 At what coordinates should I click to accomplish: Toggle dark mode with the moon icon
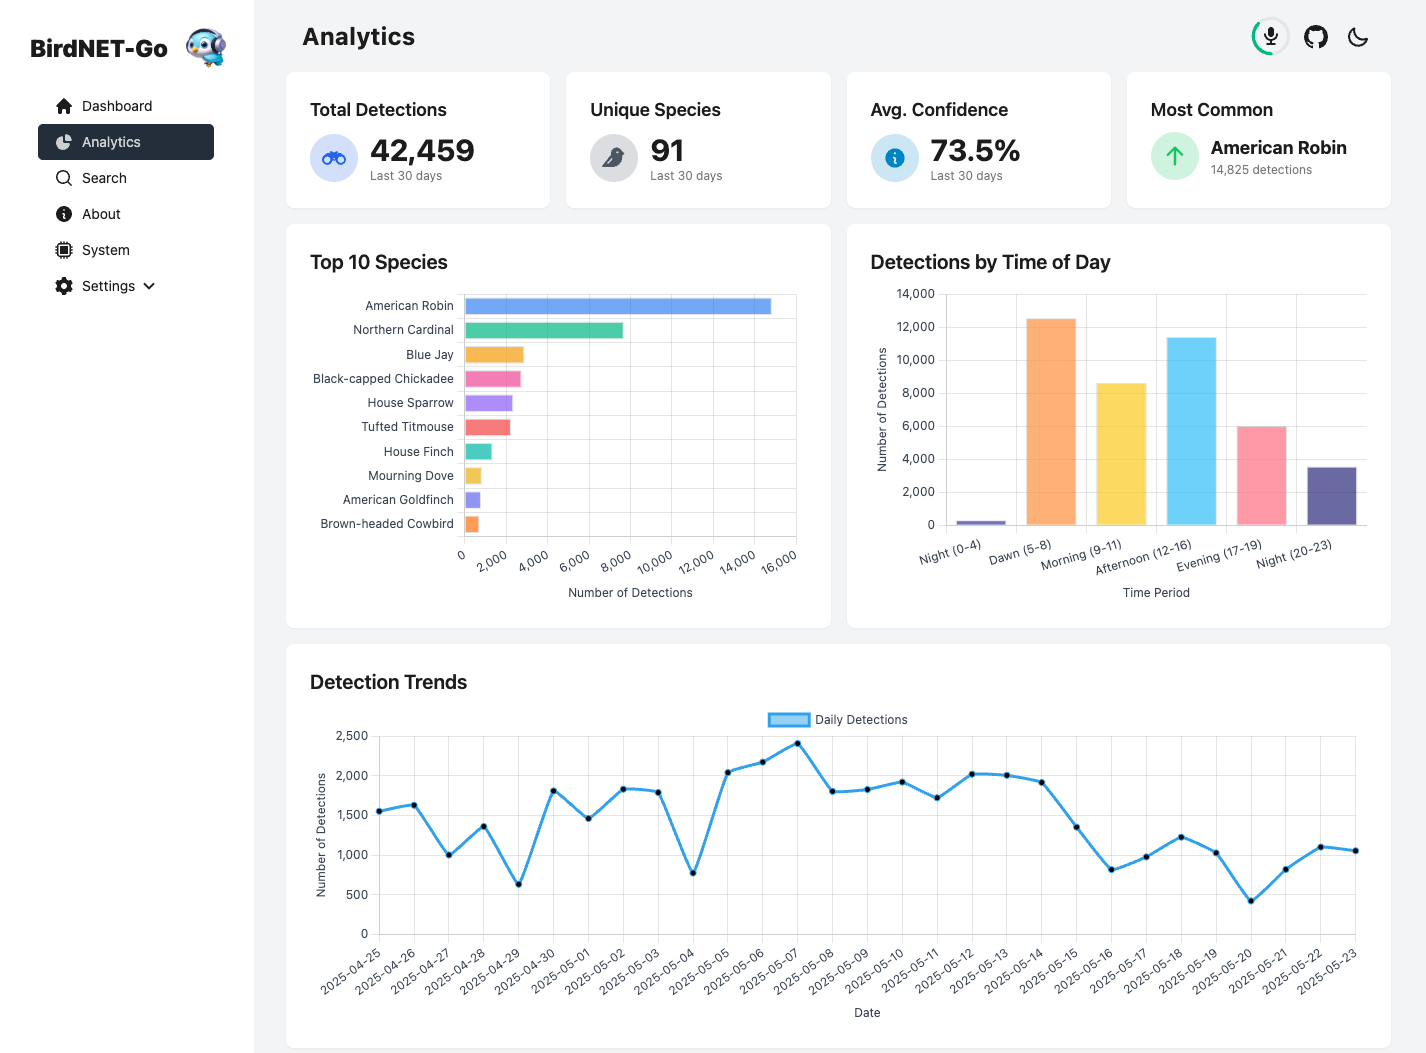point(1357,37)
